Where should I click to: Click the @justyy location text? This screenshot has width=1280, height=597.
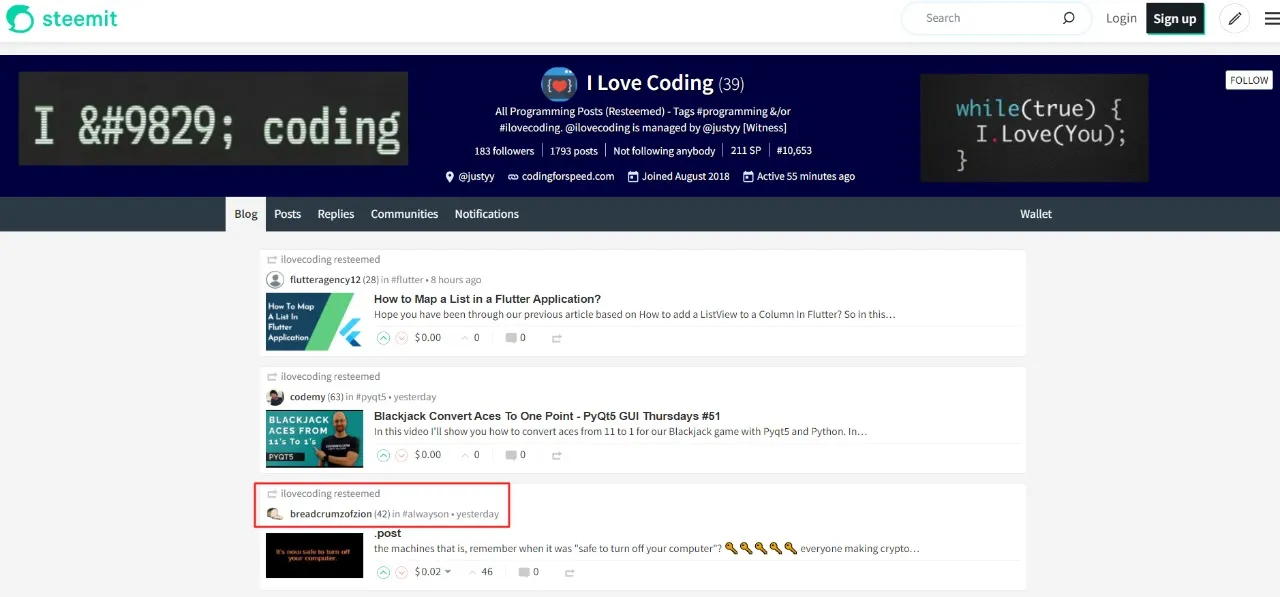point(476,176)
